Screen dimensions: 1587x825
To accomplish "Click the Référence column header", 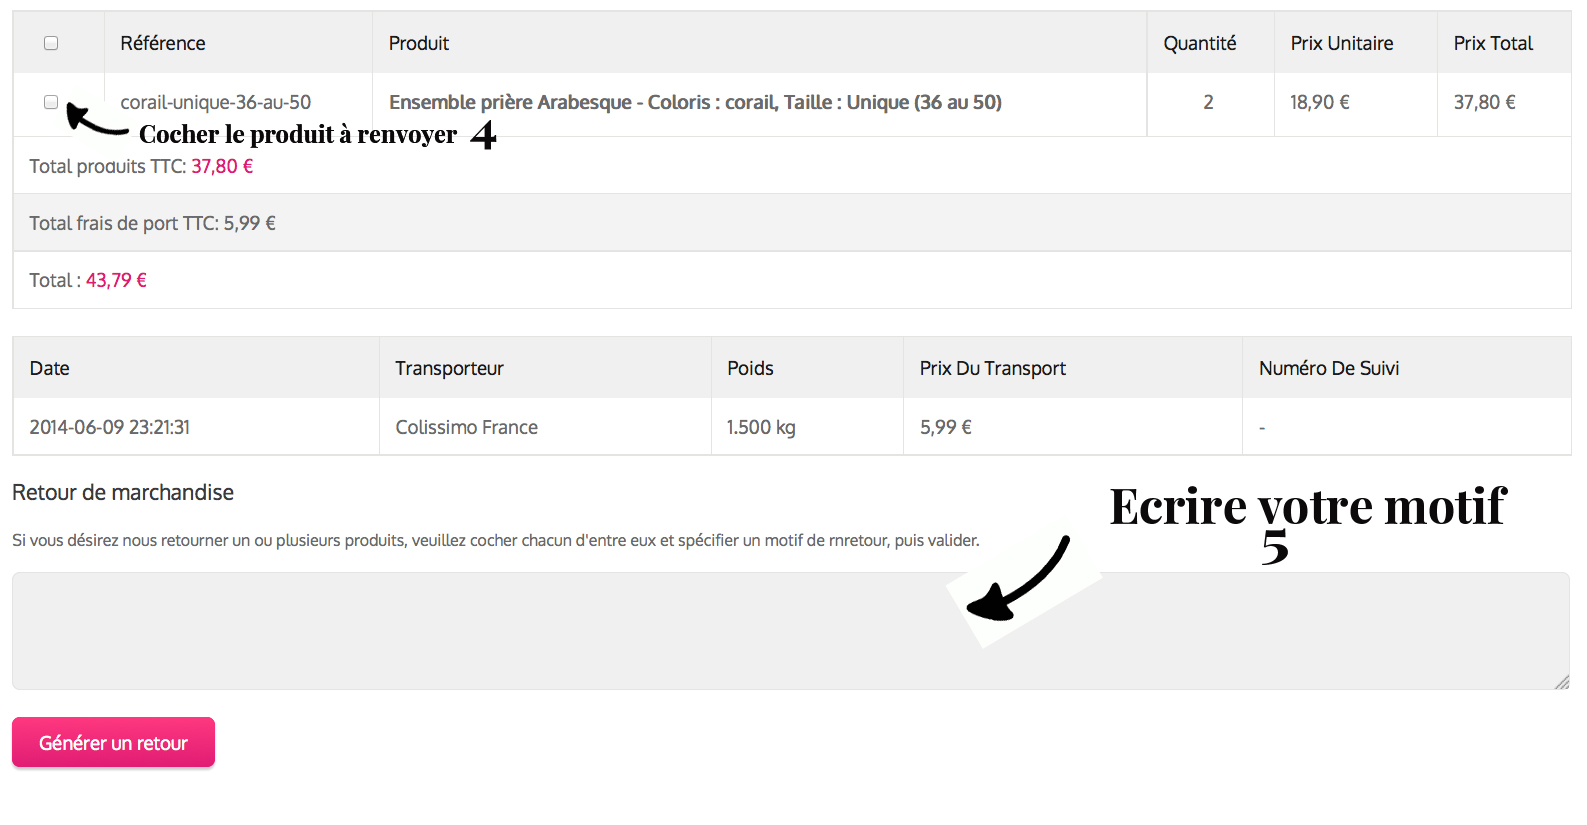I will pos(163,43).
